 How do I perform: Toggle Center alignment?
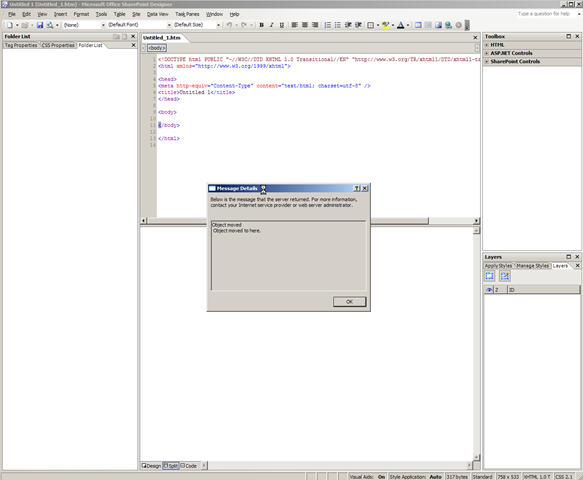tap(305, 25)
